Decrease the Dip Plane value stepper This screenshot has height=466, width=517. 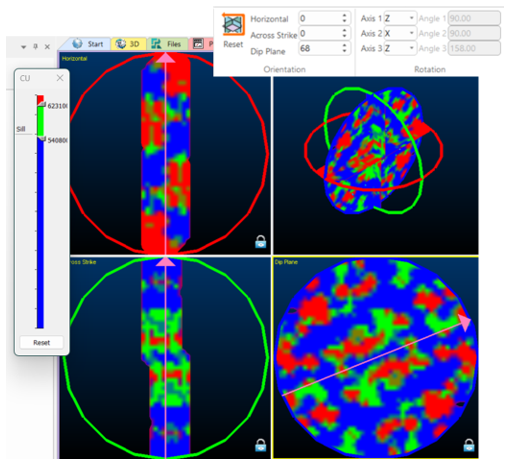tap(345, 51)
